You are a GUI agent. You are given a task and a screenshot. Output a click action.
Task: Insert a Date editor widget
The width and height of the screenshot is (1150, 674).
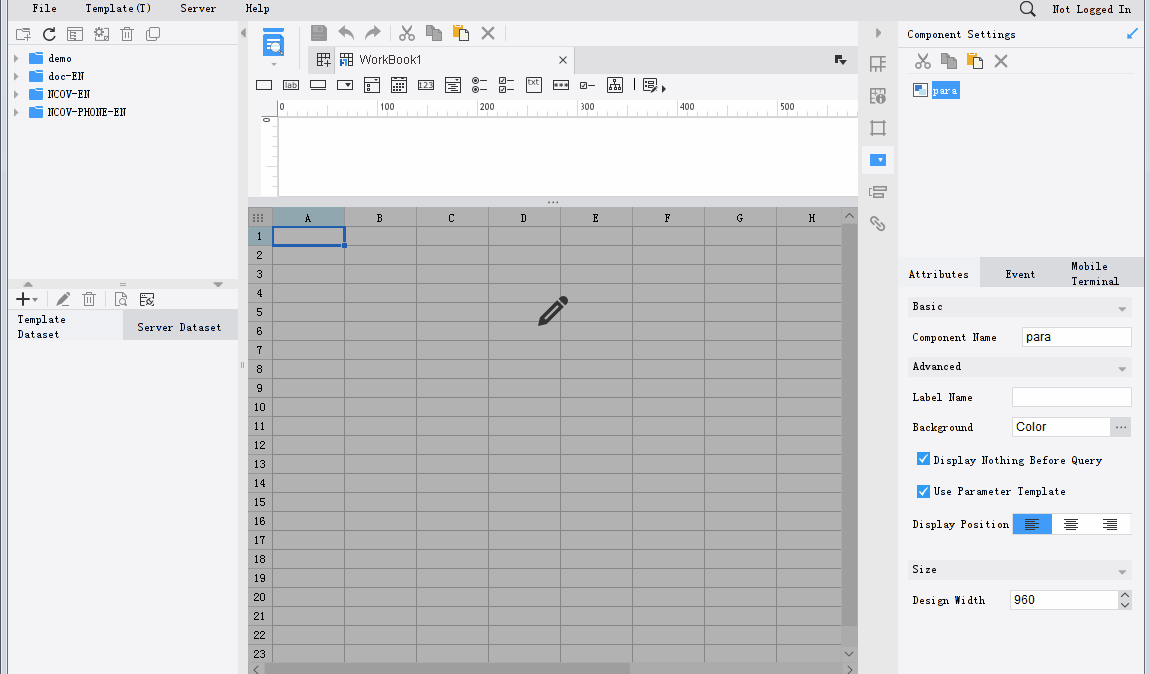398,85
